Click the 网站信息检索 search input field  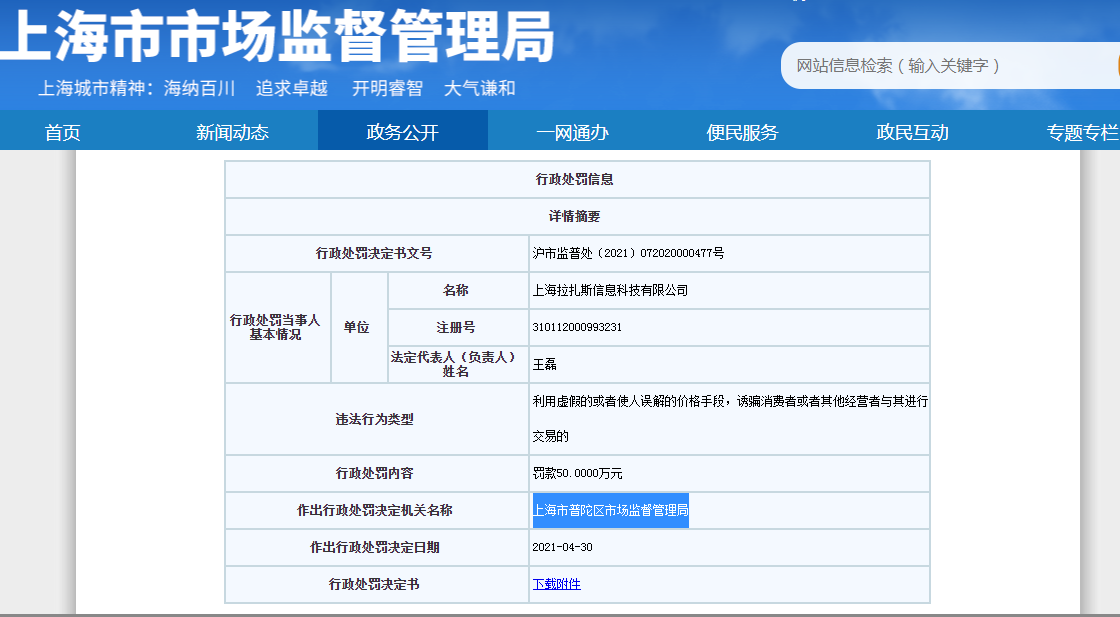[x=950, y=66]
